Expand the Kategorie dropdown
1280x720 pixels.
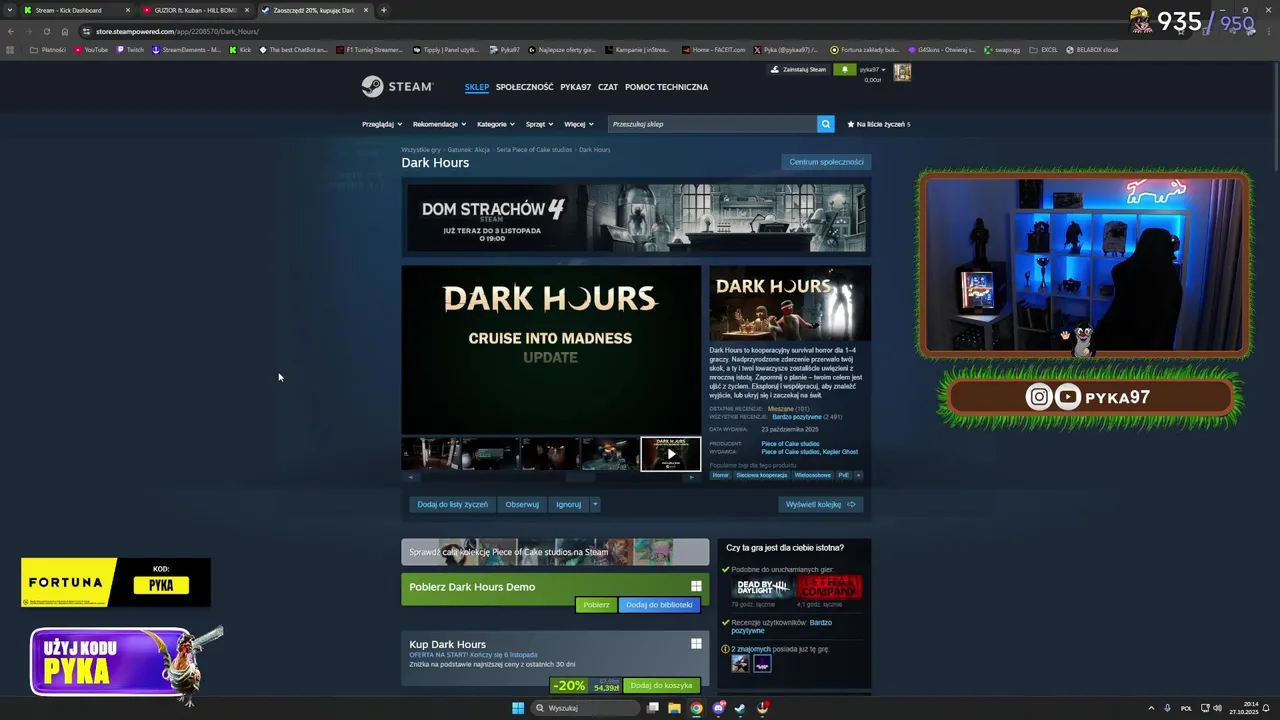point(496,124)
